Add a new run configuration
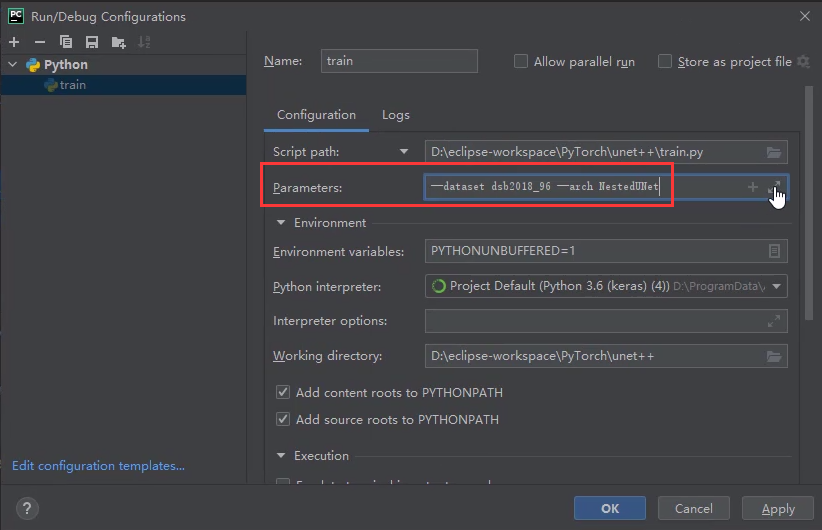 point(14,42)
